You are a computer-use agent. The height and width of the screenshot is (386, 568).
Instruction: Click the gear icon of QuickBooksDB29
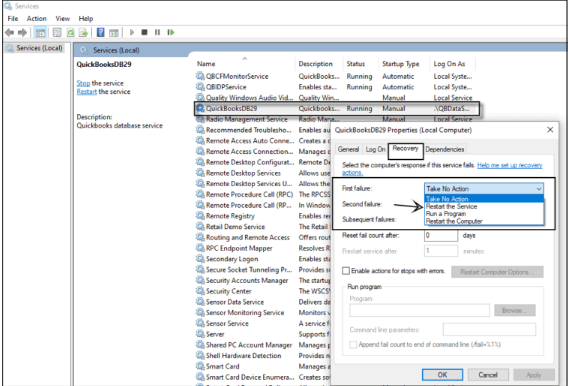[x=200, y=108]
